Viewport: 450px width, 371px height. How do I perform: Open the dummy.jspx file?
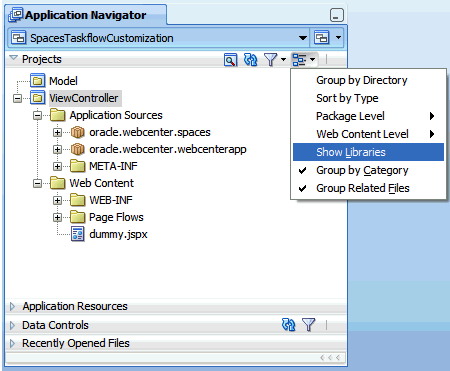coord(118,234)
